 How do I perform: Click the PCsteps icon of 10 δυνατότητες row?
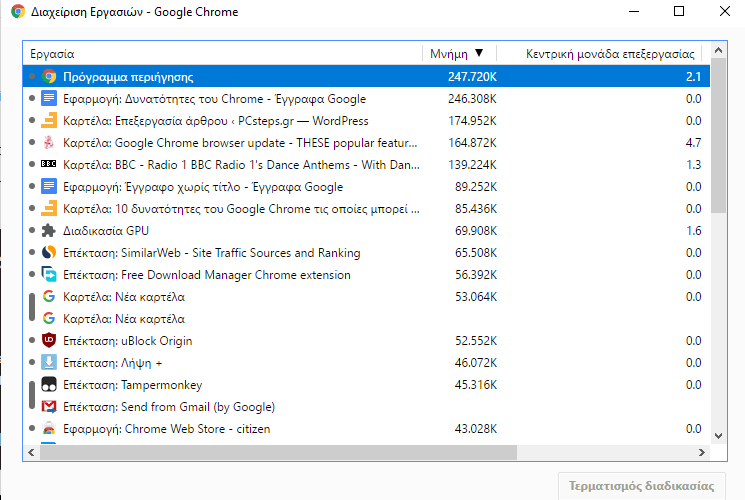[49, 209]
